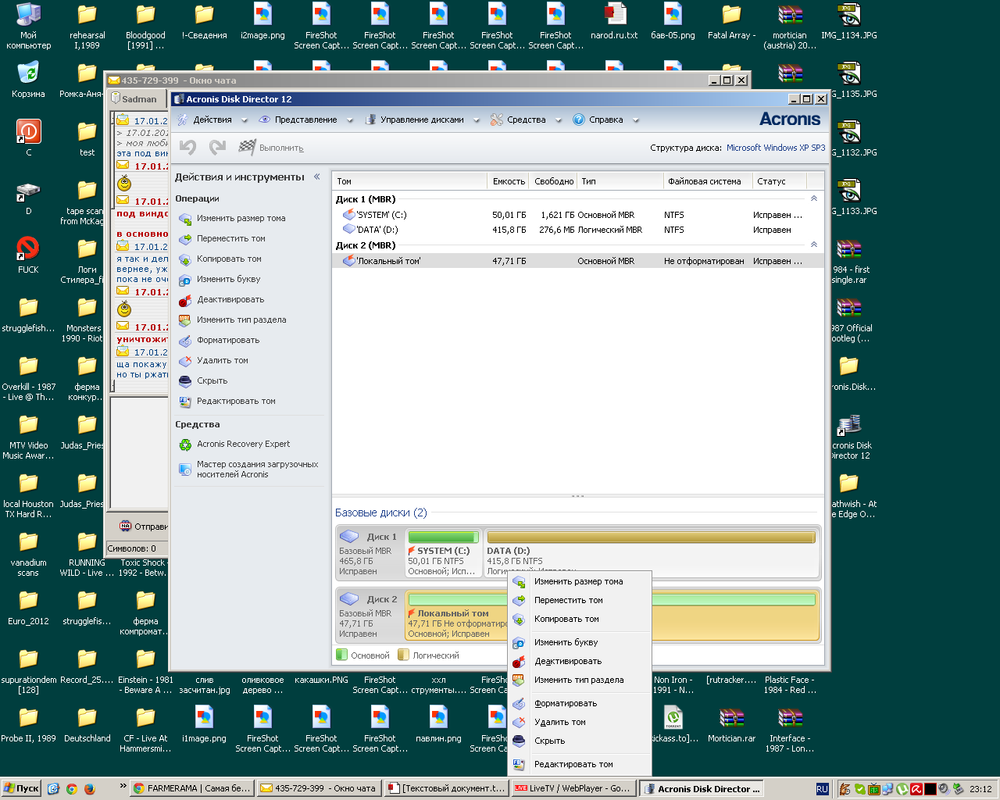The width and height of the screenshot is (1000, 800).
Task: Collapse Диск 2 (MBR) group in volume list
Action: (x=814, y=245)
